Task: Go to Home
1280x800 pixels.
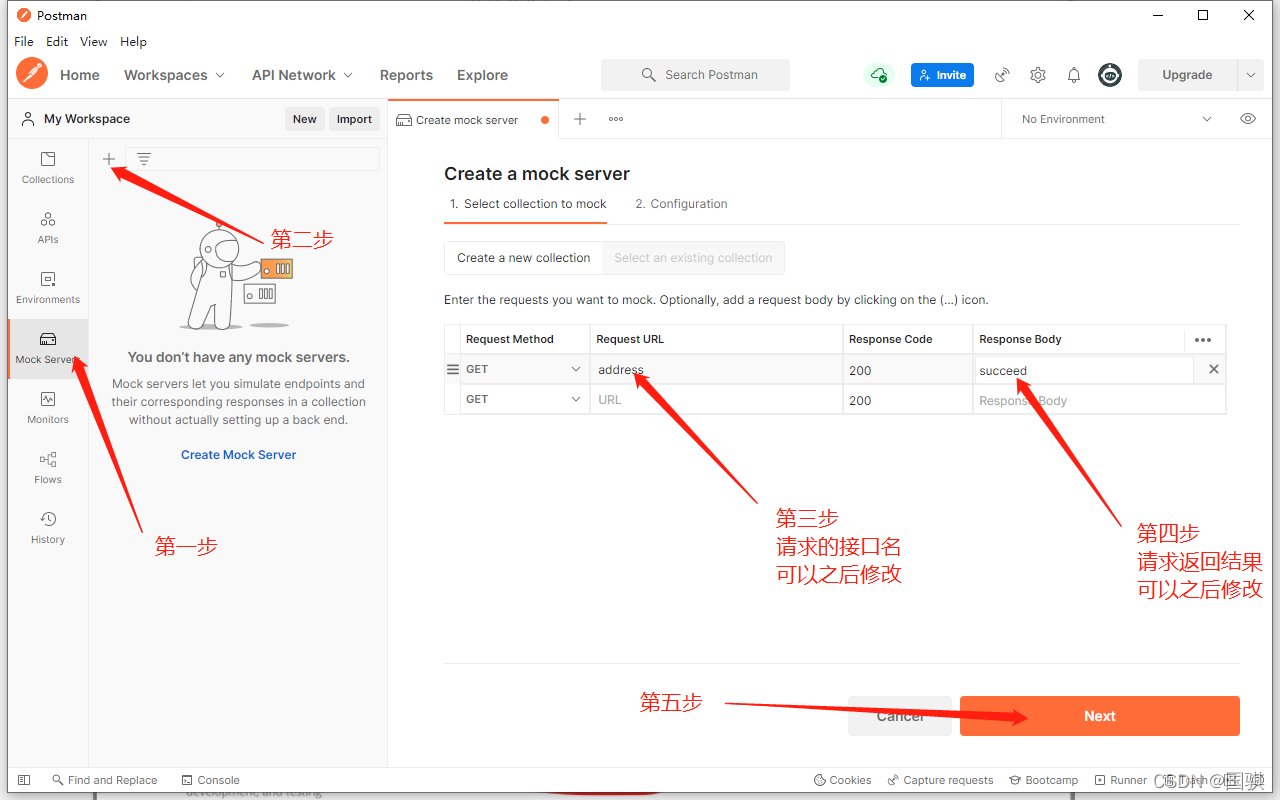Action: (x=80, y=75)
